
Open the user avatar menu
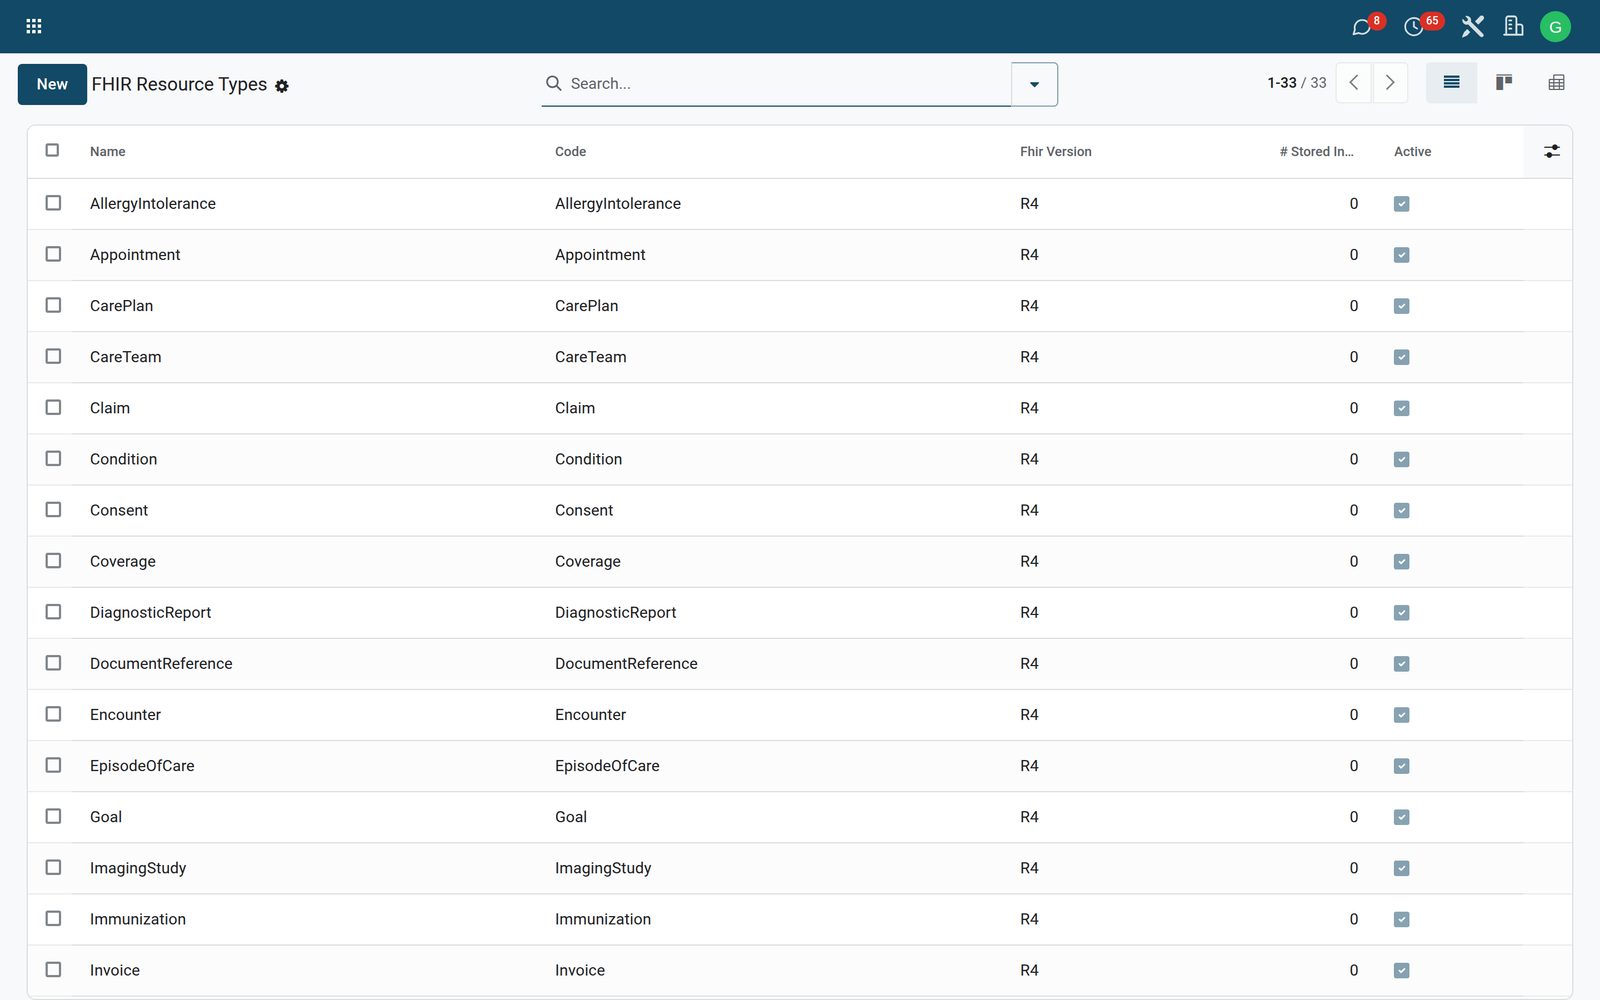point(1555,27)
